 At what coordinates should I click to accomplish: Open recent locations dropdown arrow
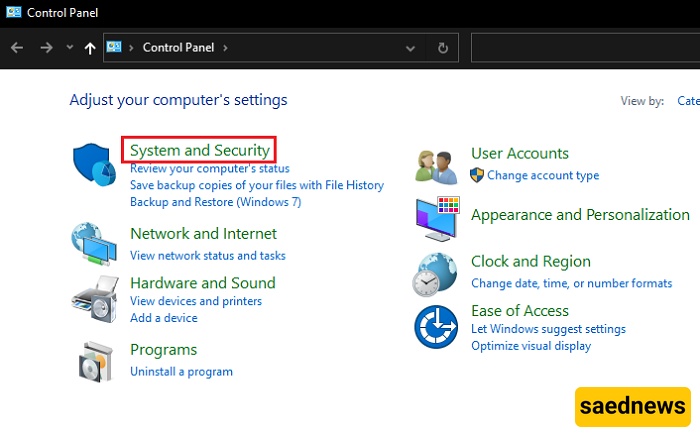pos(70,46)
